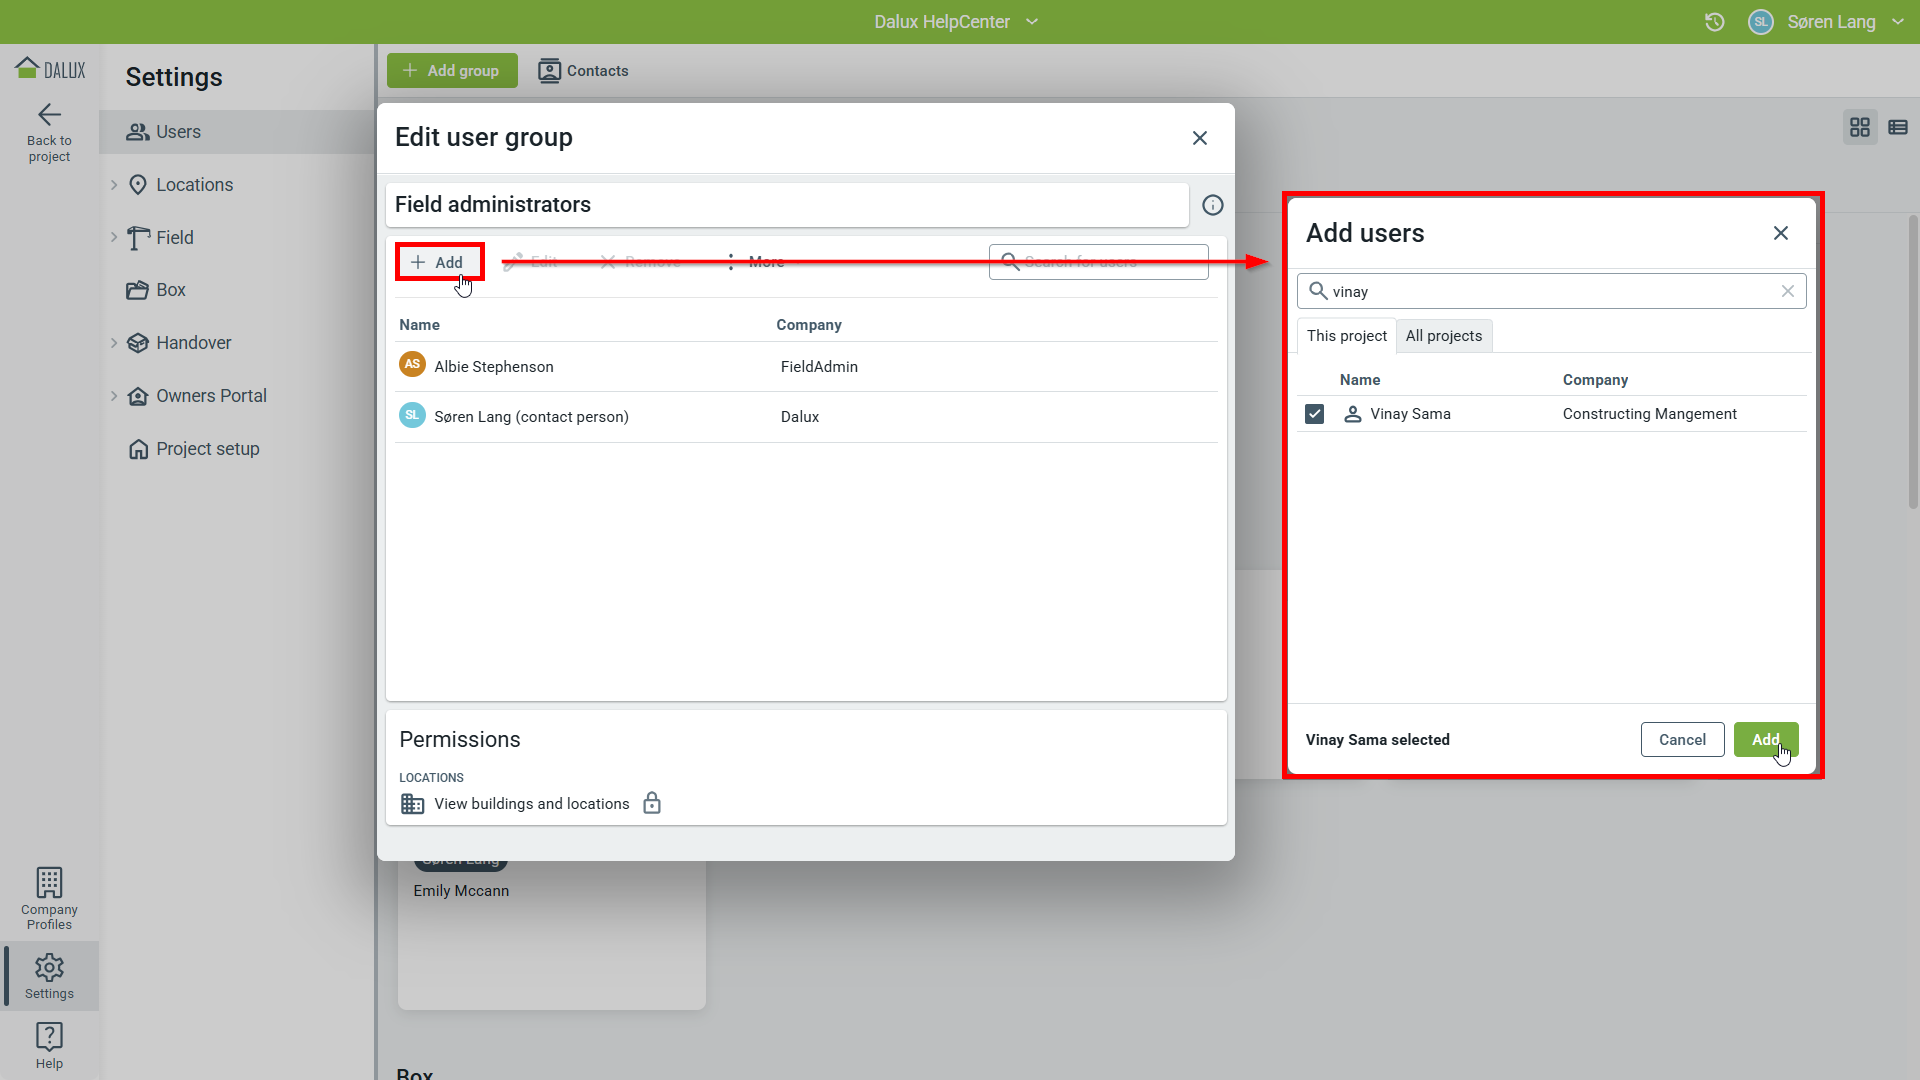
Task: Switch to list view layout icon
Action: click(1897, 127)
